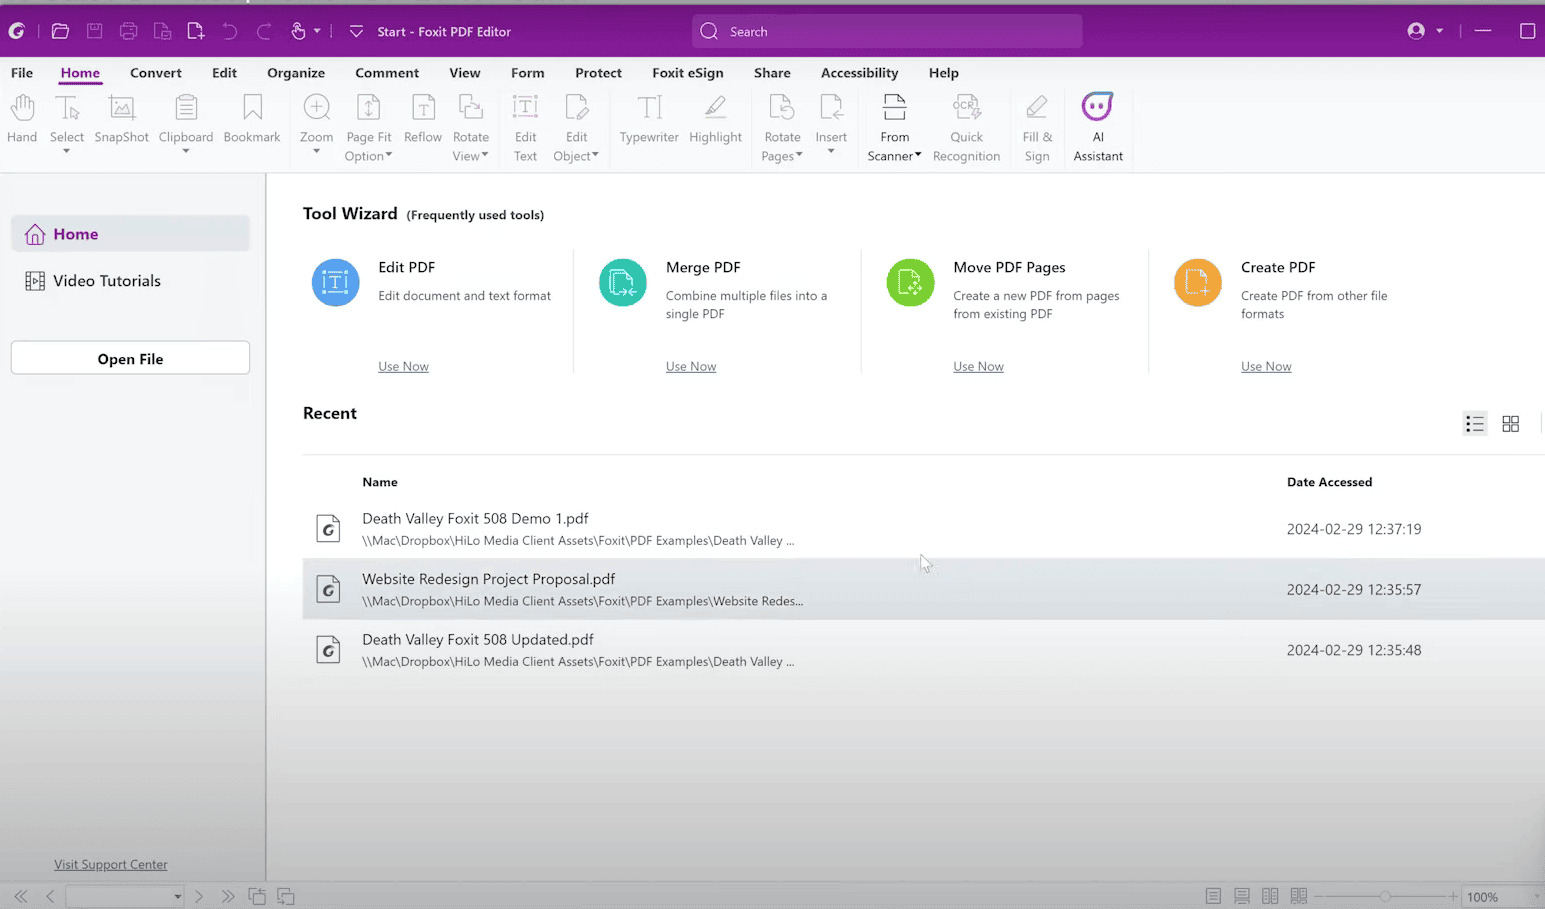This screenshot has width=1545, height=909.
Task: Enable list view for Recent files
Action: tap(1474, 423)
